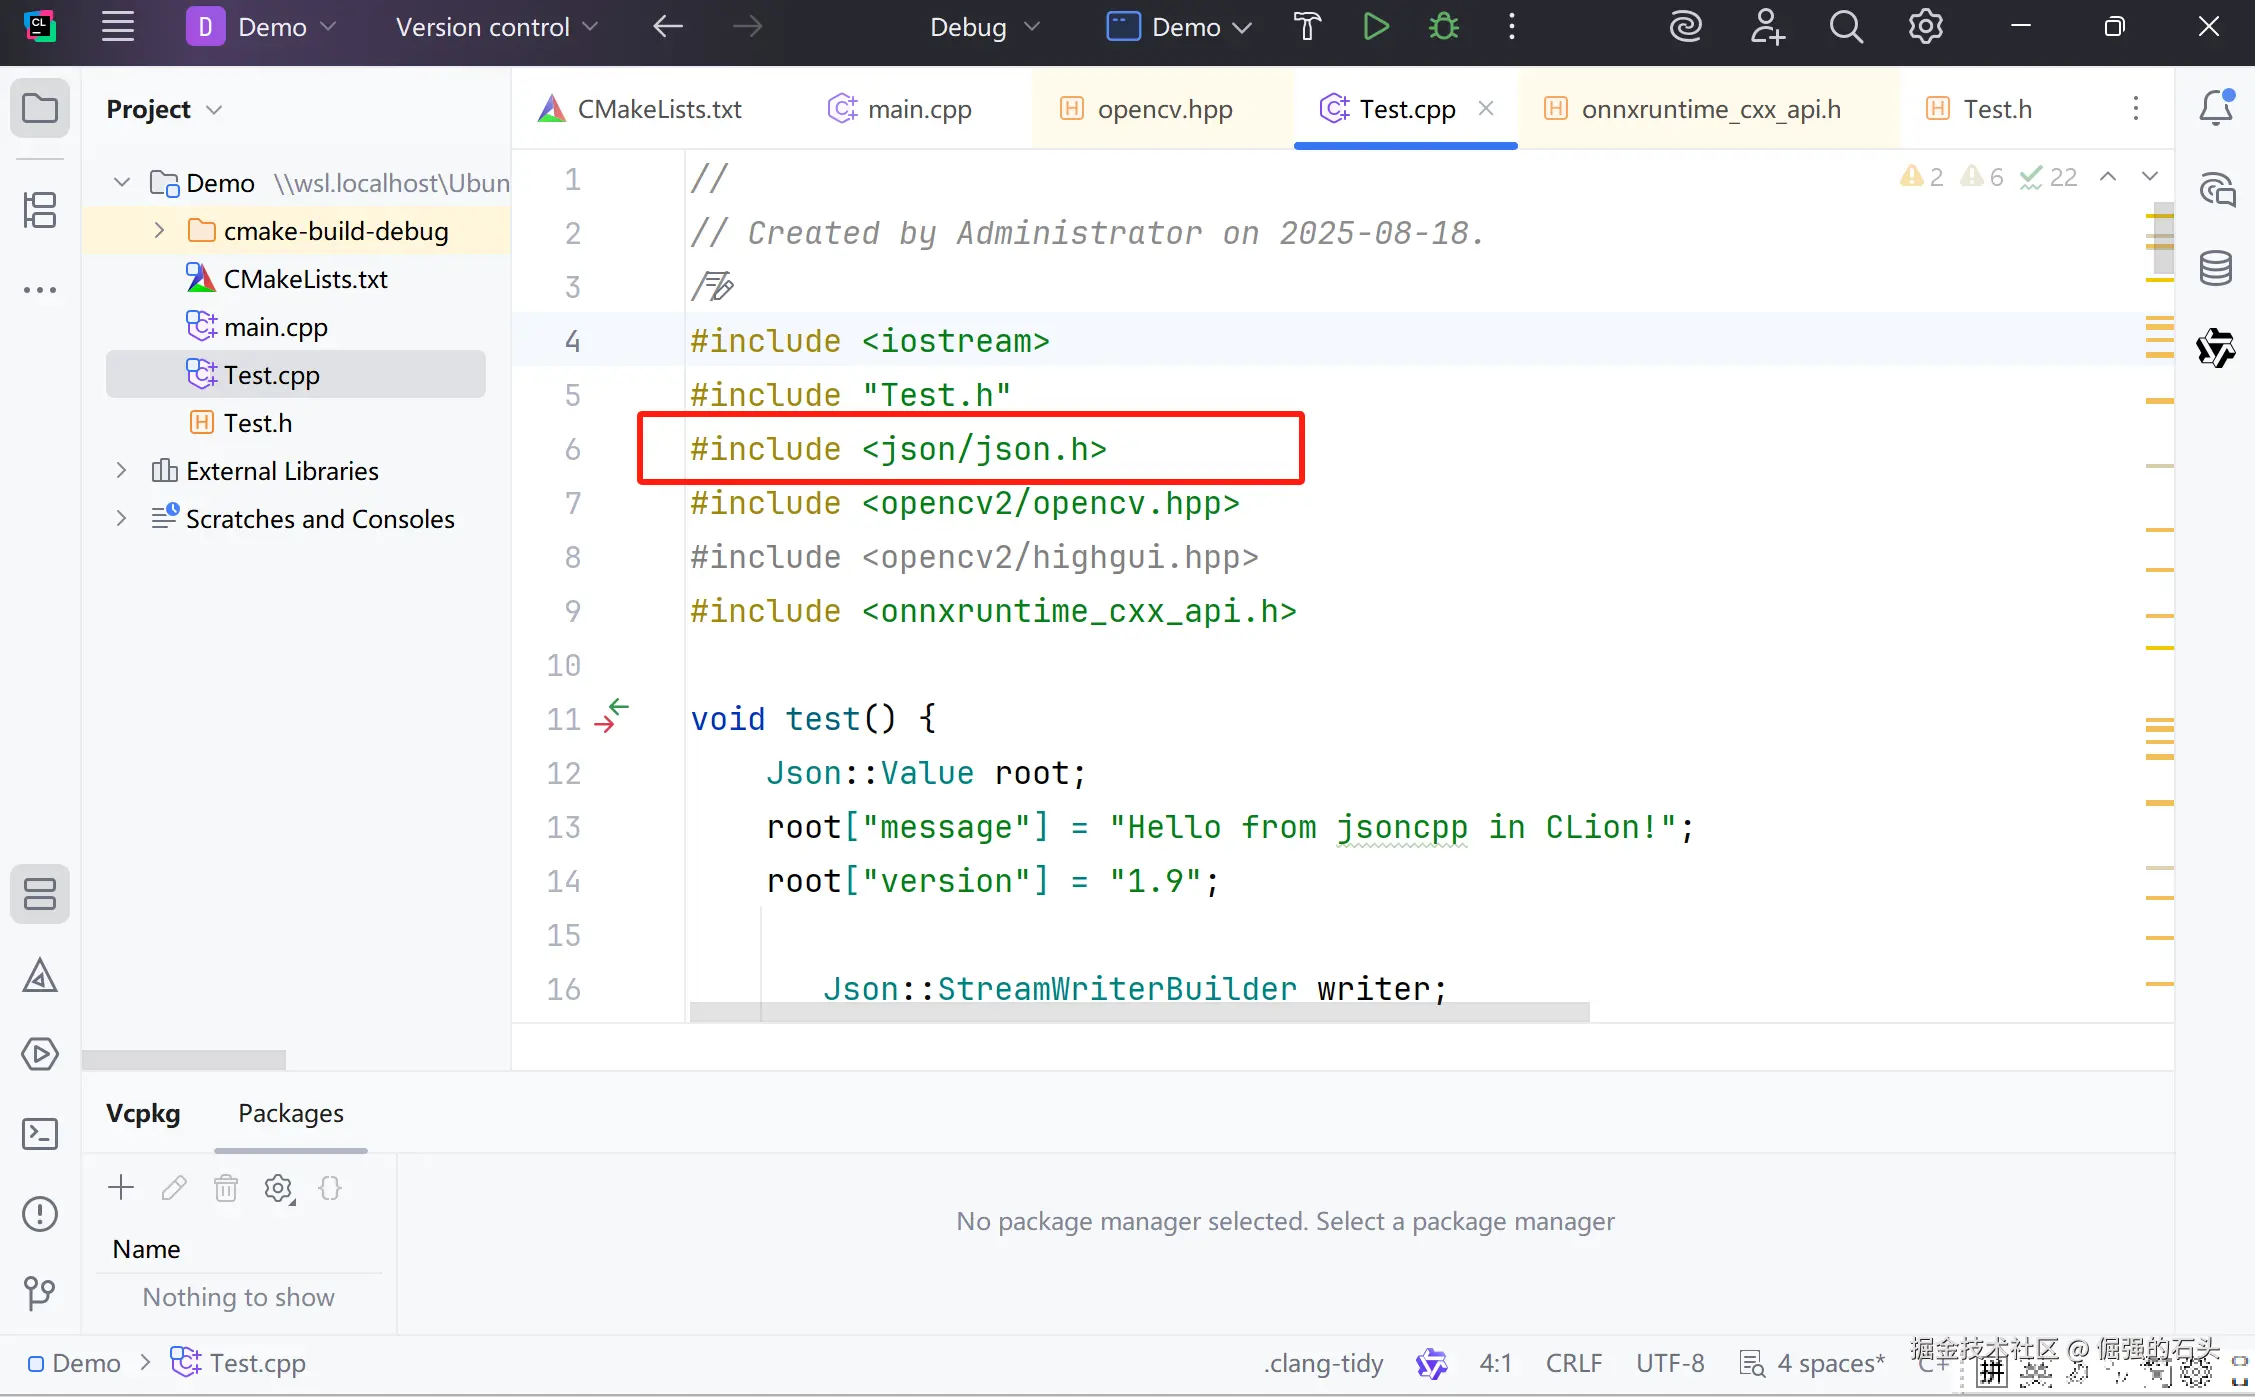Image resolution: width=2255 pixels, height=1397 pixels.
Task: Add a new vcpkg repository plus icon
Action: tap(121, 1188)
